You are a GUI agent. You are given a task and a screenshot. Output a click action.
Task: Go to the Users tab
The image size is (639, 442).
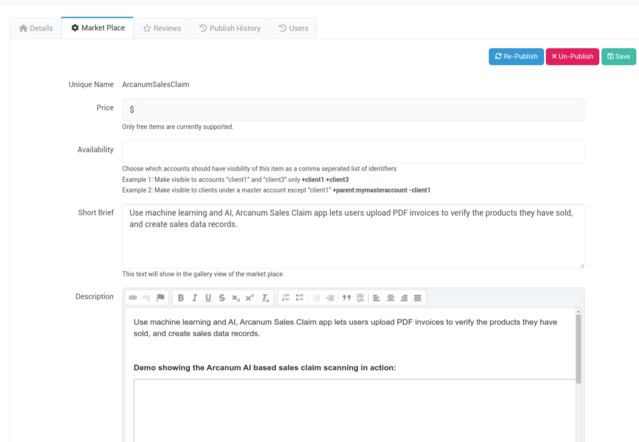[293, 28]
